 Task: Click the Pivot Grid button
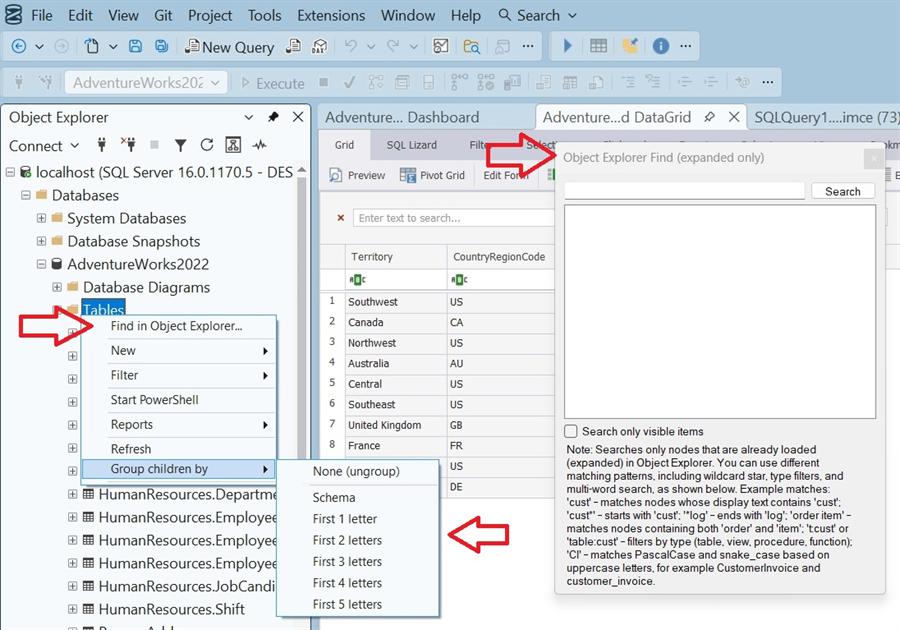pos(432,175)
